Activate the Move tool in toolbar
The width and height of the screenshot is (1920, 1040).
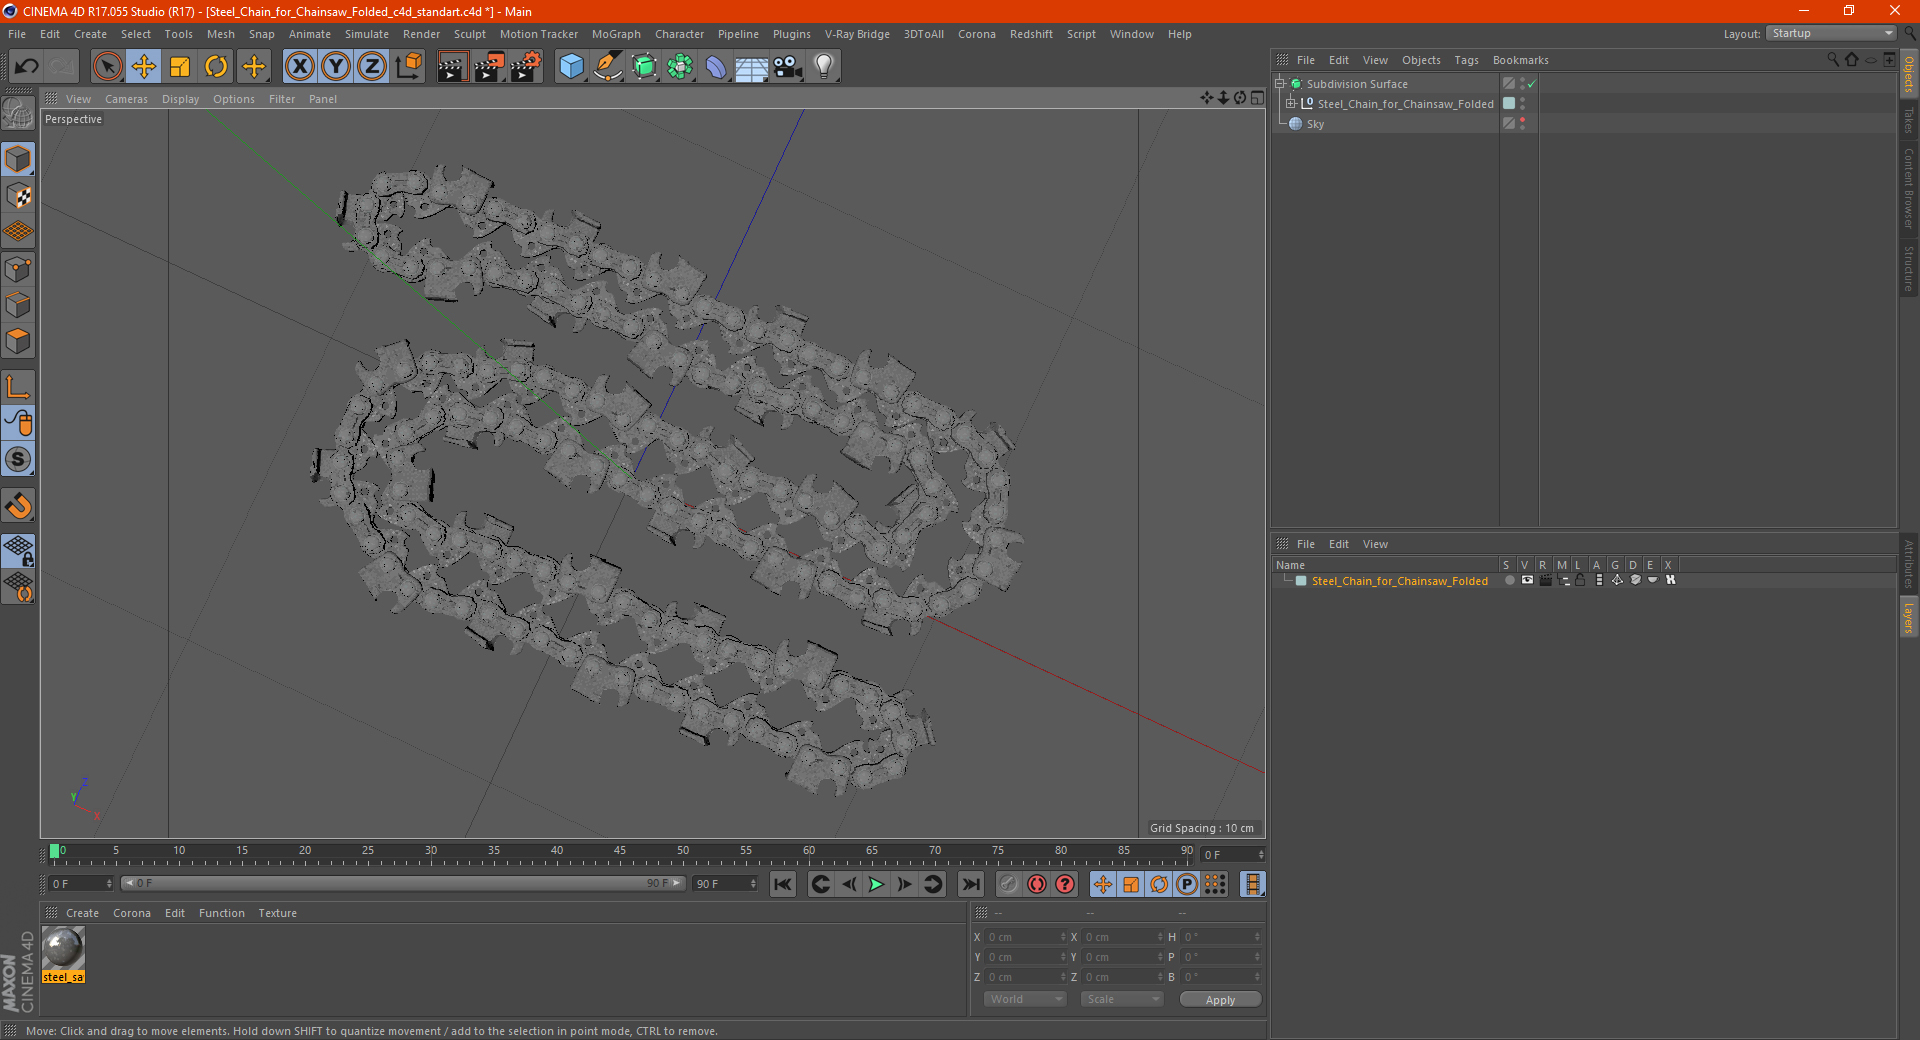(x=144, y=67)
